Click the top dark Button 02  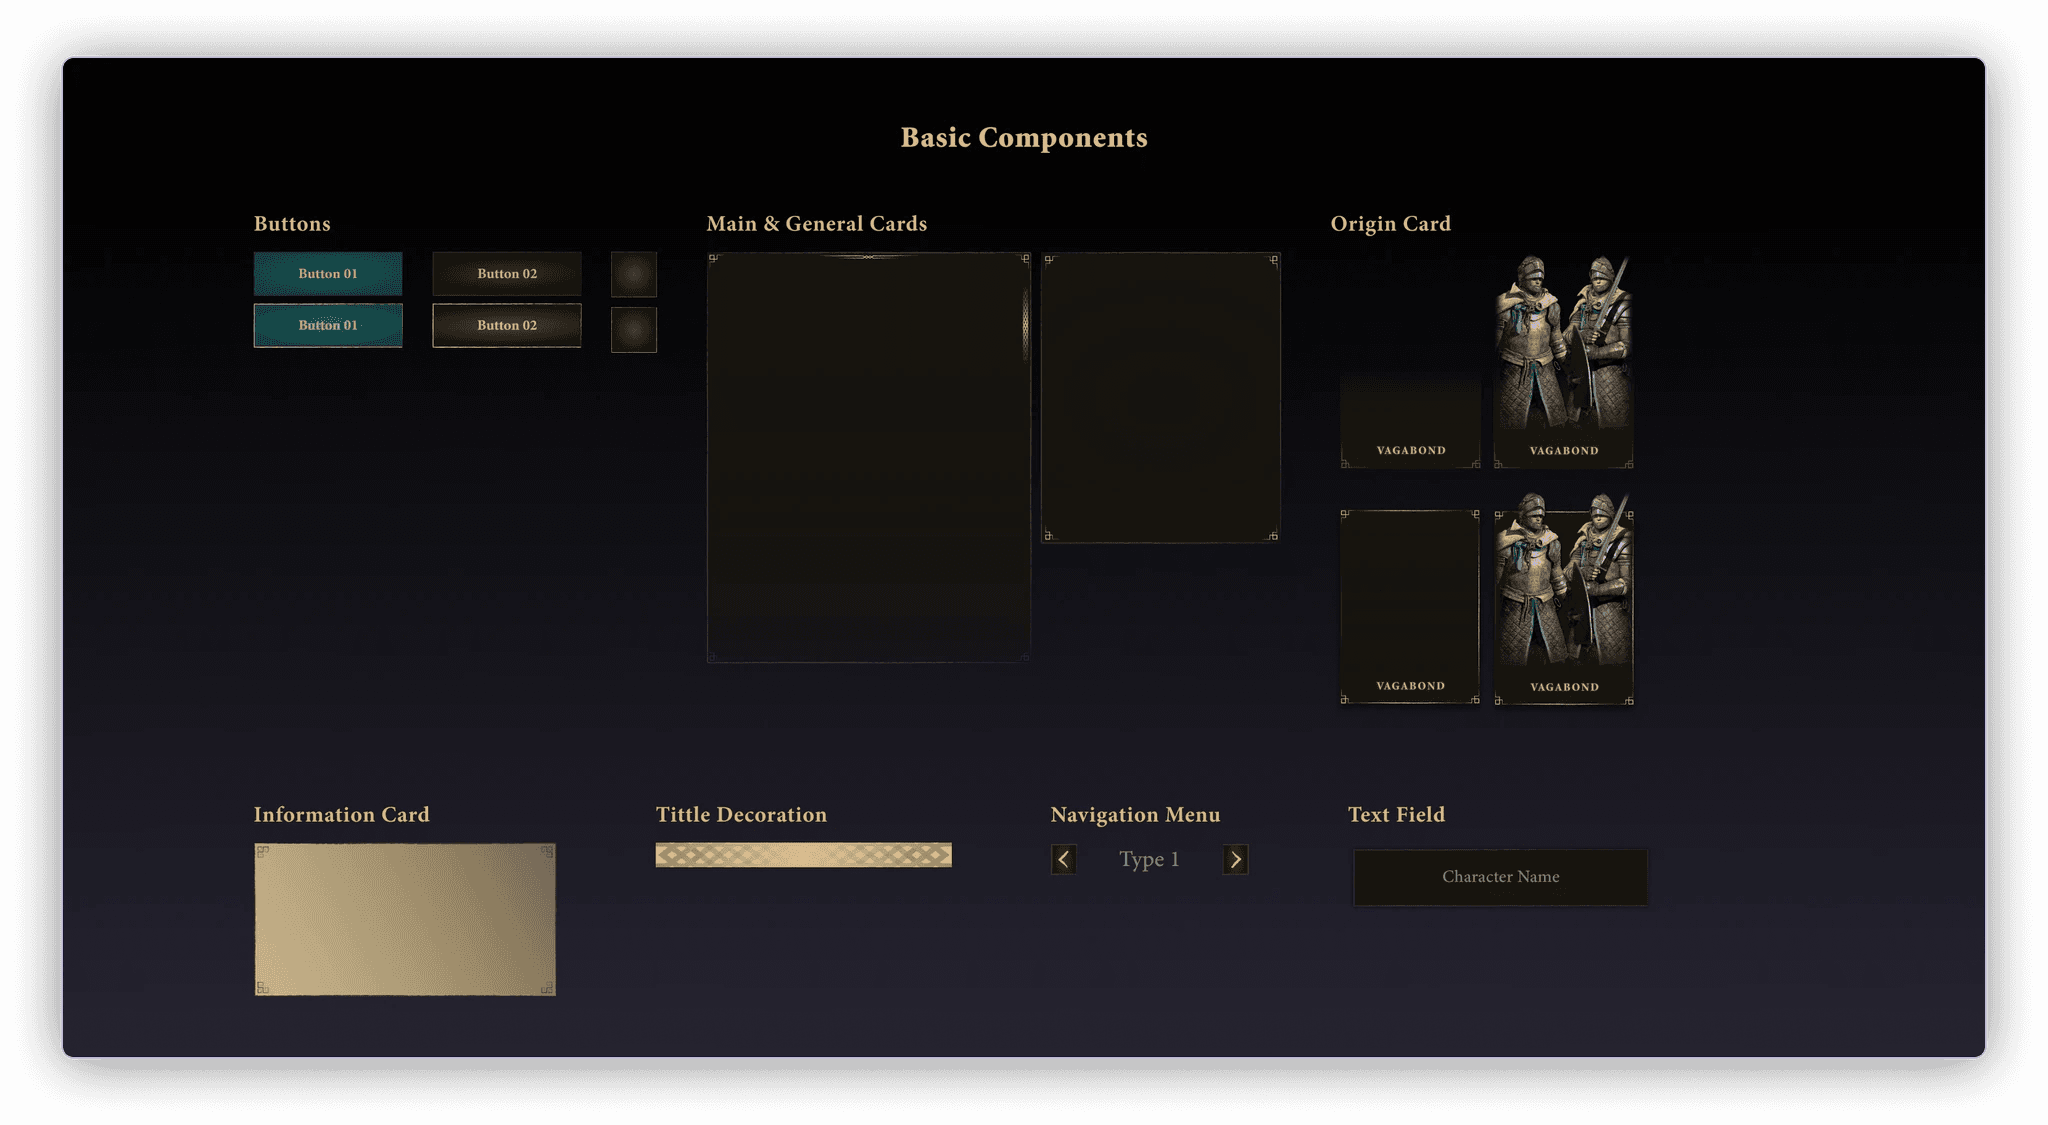pos(507,274)
